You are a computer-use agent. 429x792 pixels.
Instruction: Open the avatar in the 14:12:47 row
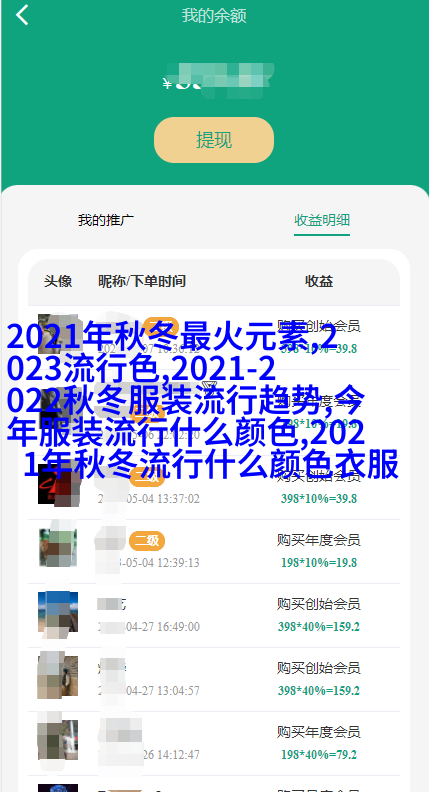click(58, 739)
